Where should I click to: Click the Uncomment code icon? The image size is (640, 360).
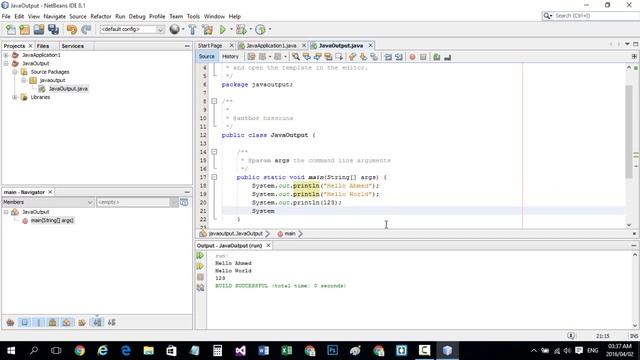click(448, 57)
